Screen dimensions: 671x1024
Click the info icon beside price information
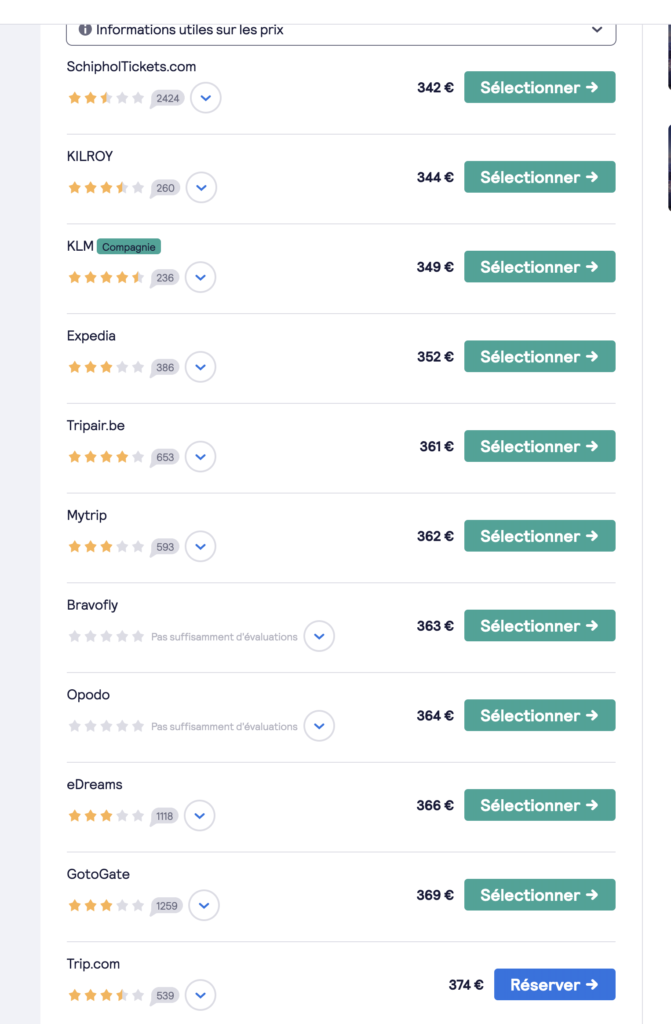click(85, 29)
